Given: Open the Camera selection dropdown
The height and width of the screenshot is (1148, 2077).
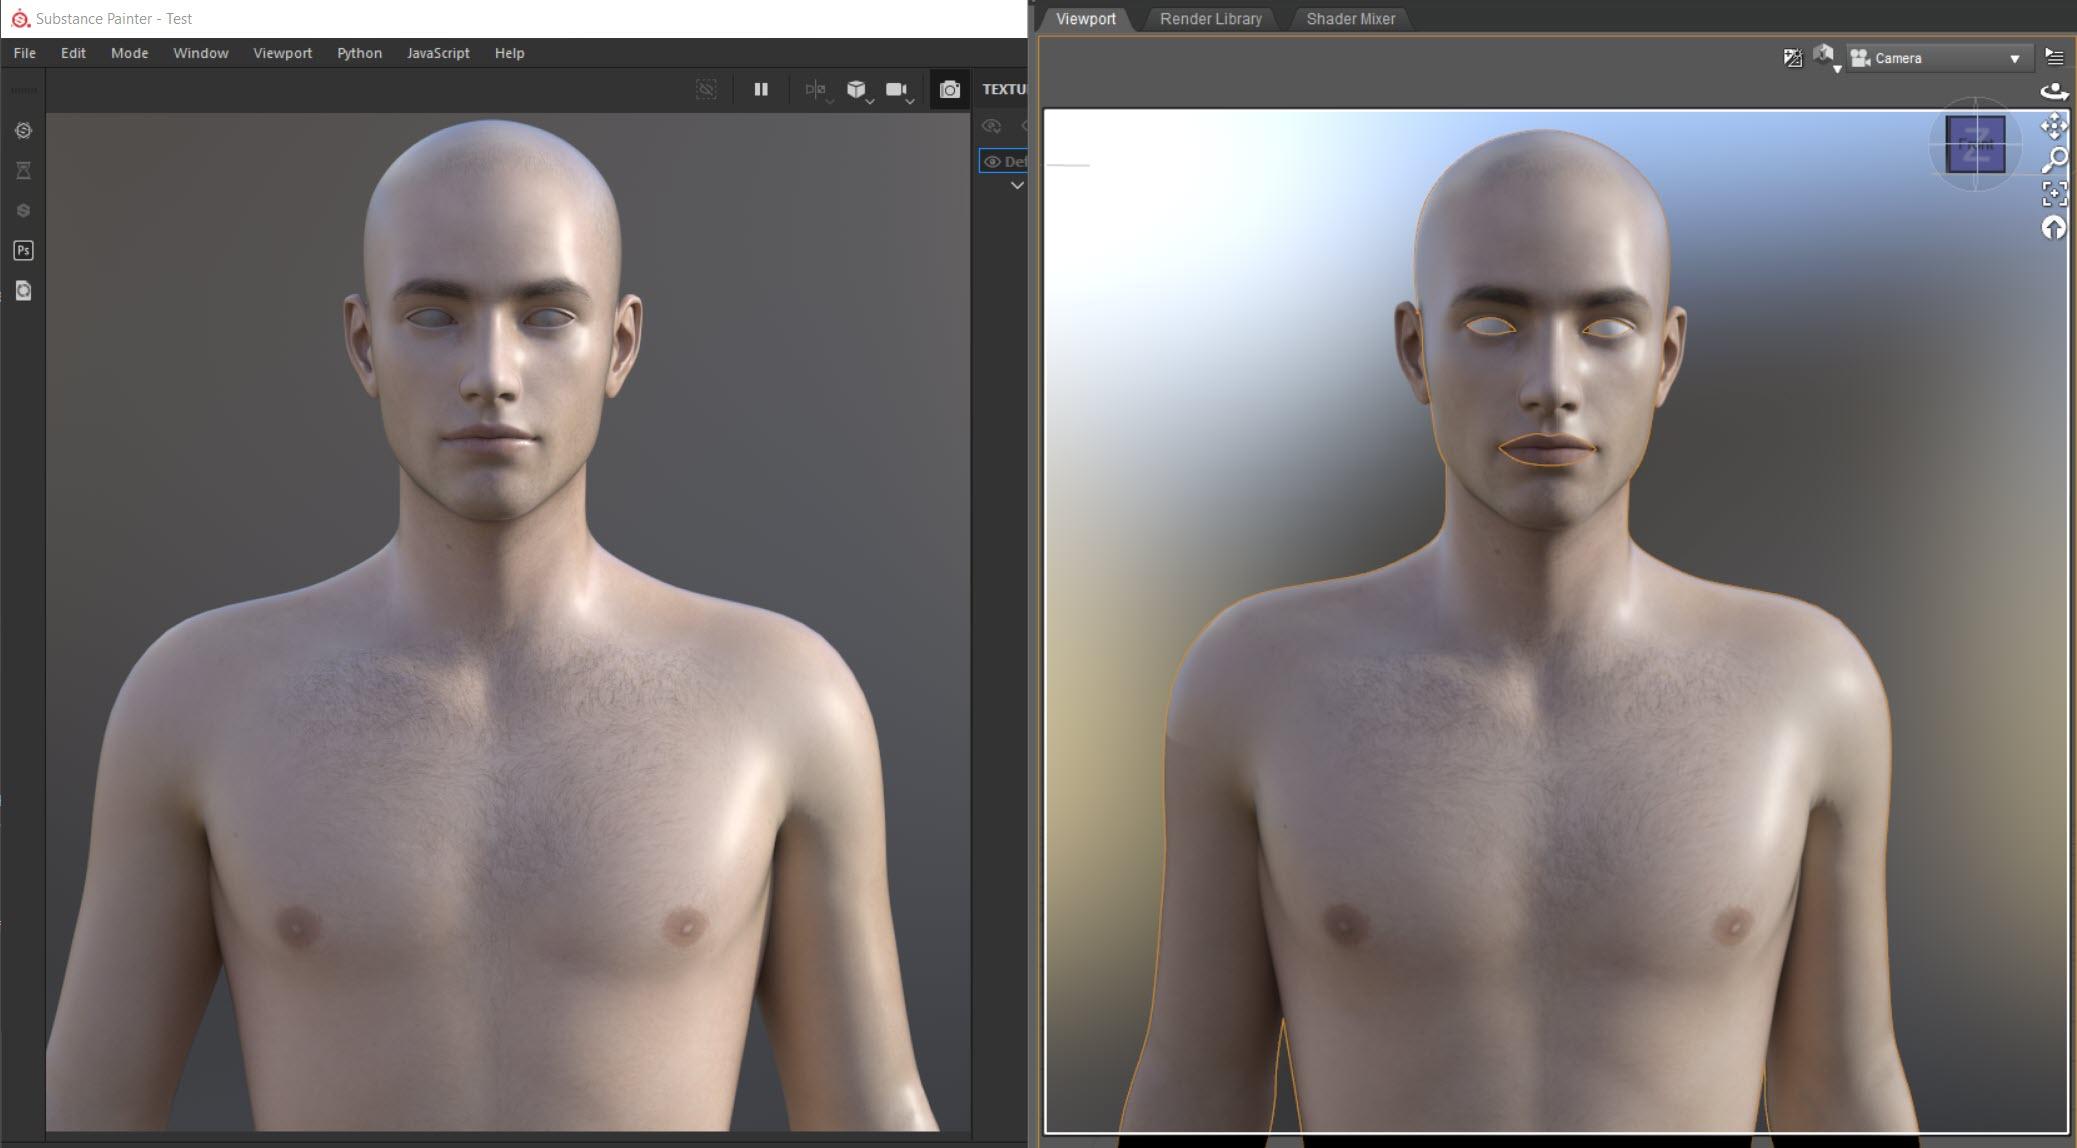Looking at the screenshot, I should point(1936,58).
